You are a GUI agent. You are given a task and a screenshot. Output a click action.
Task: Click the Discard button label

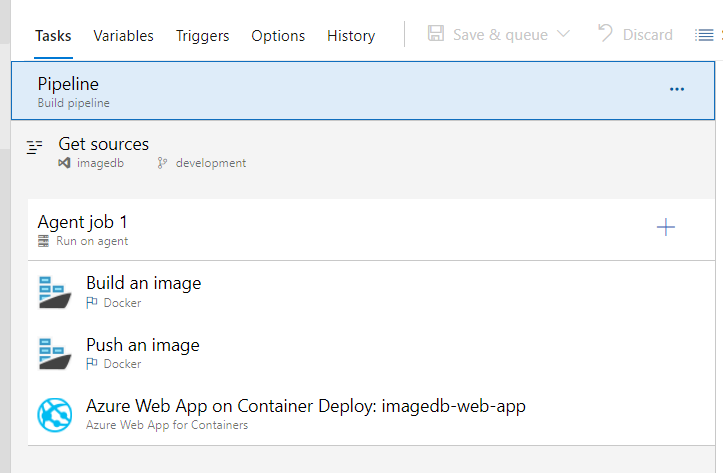(x=647, y=35)
